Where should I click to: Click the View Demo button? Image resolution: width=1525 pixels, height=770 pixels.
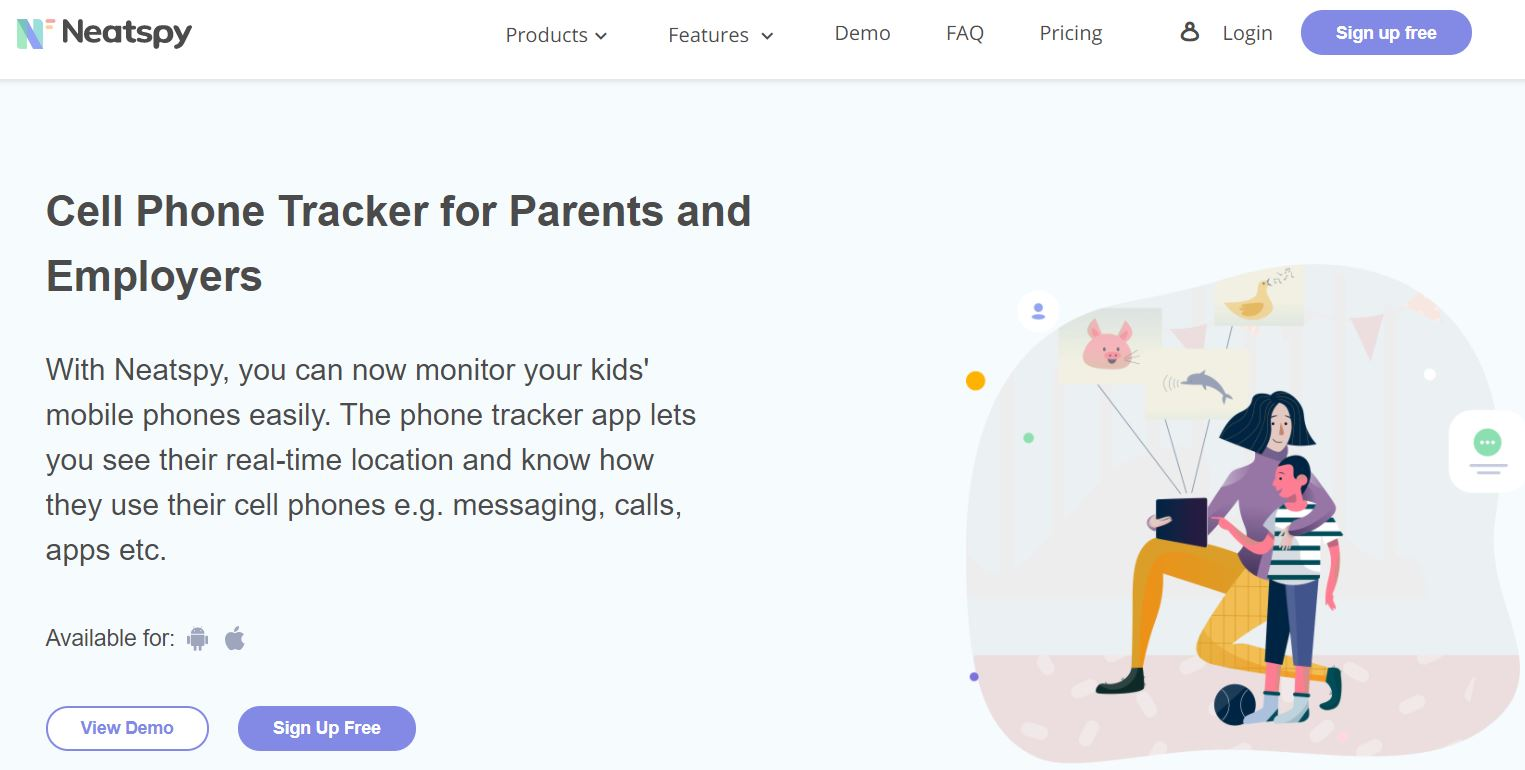point(127,728)
